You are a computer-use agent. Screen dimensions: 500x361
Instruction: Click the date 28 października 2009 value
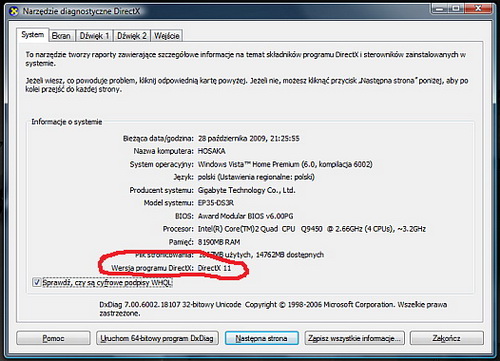(249, 138)
